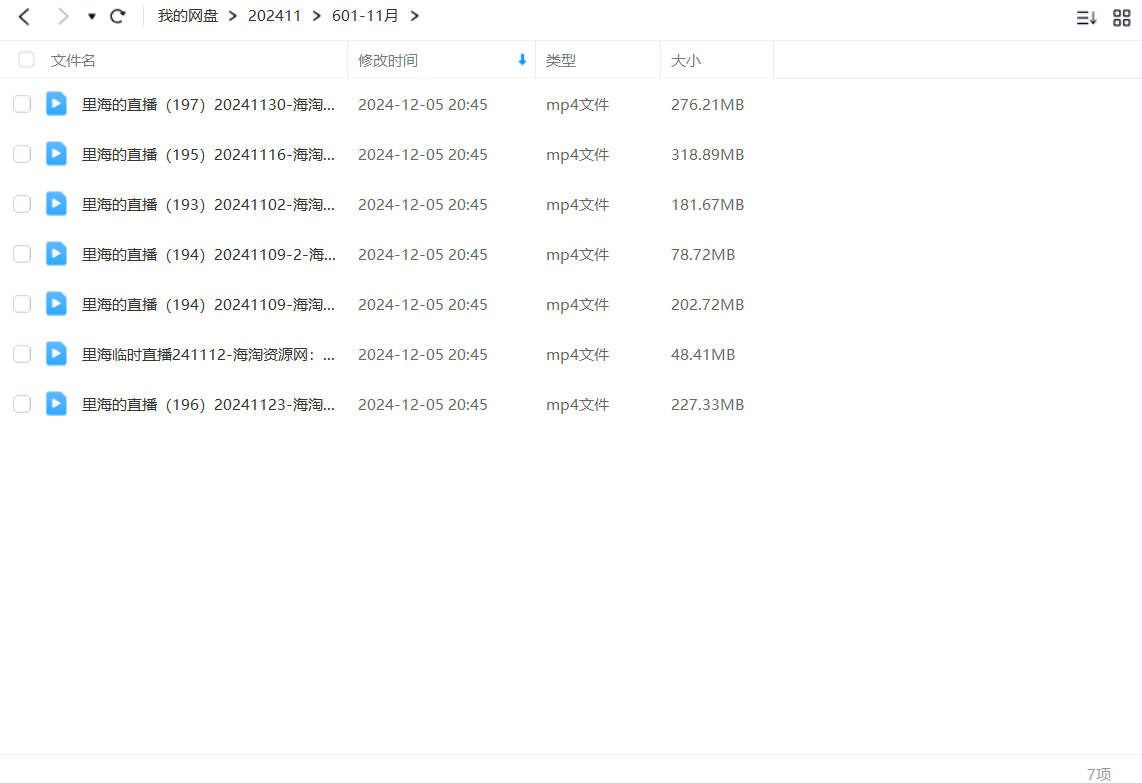The height and width of the screenshot is (783, 1142).
Task: Tick the select-all checkbox in header
Action: click(26, 60)
